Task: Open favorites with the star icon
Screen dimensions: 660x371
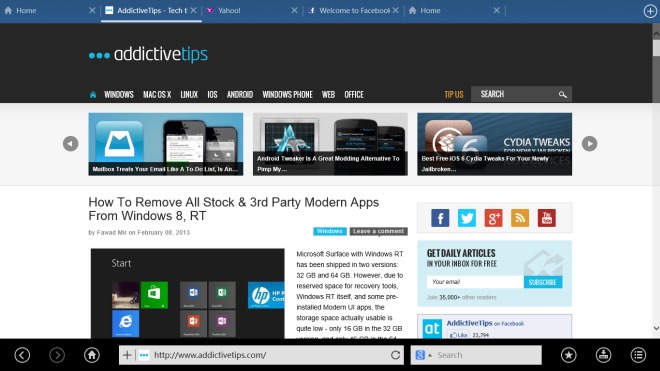Action: [569, 355]
